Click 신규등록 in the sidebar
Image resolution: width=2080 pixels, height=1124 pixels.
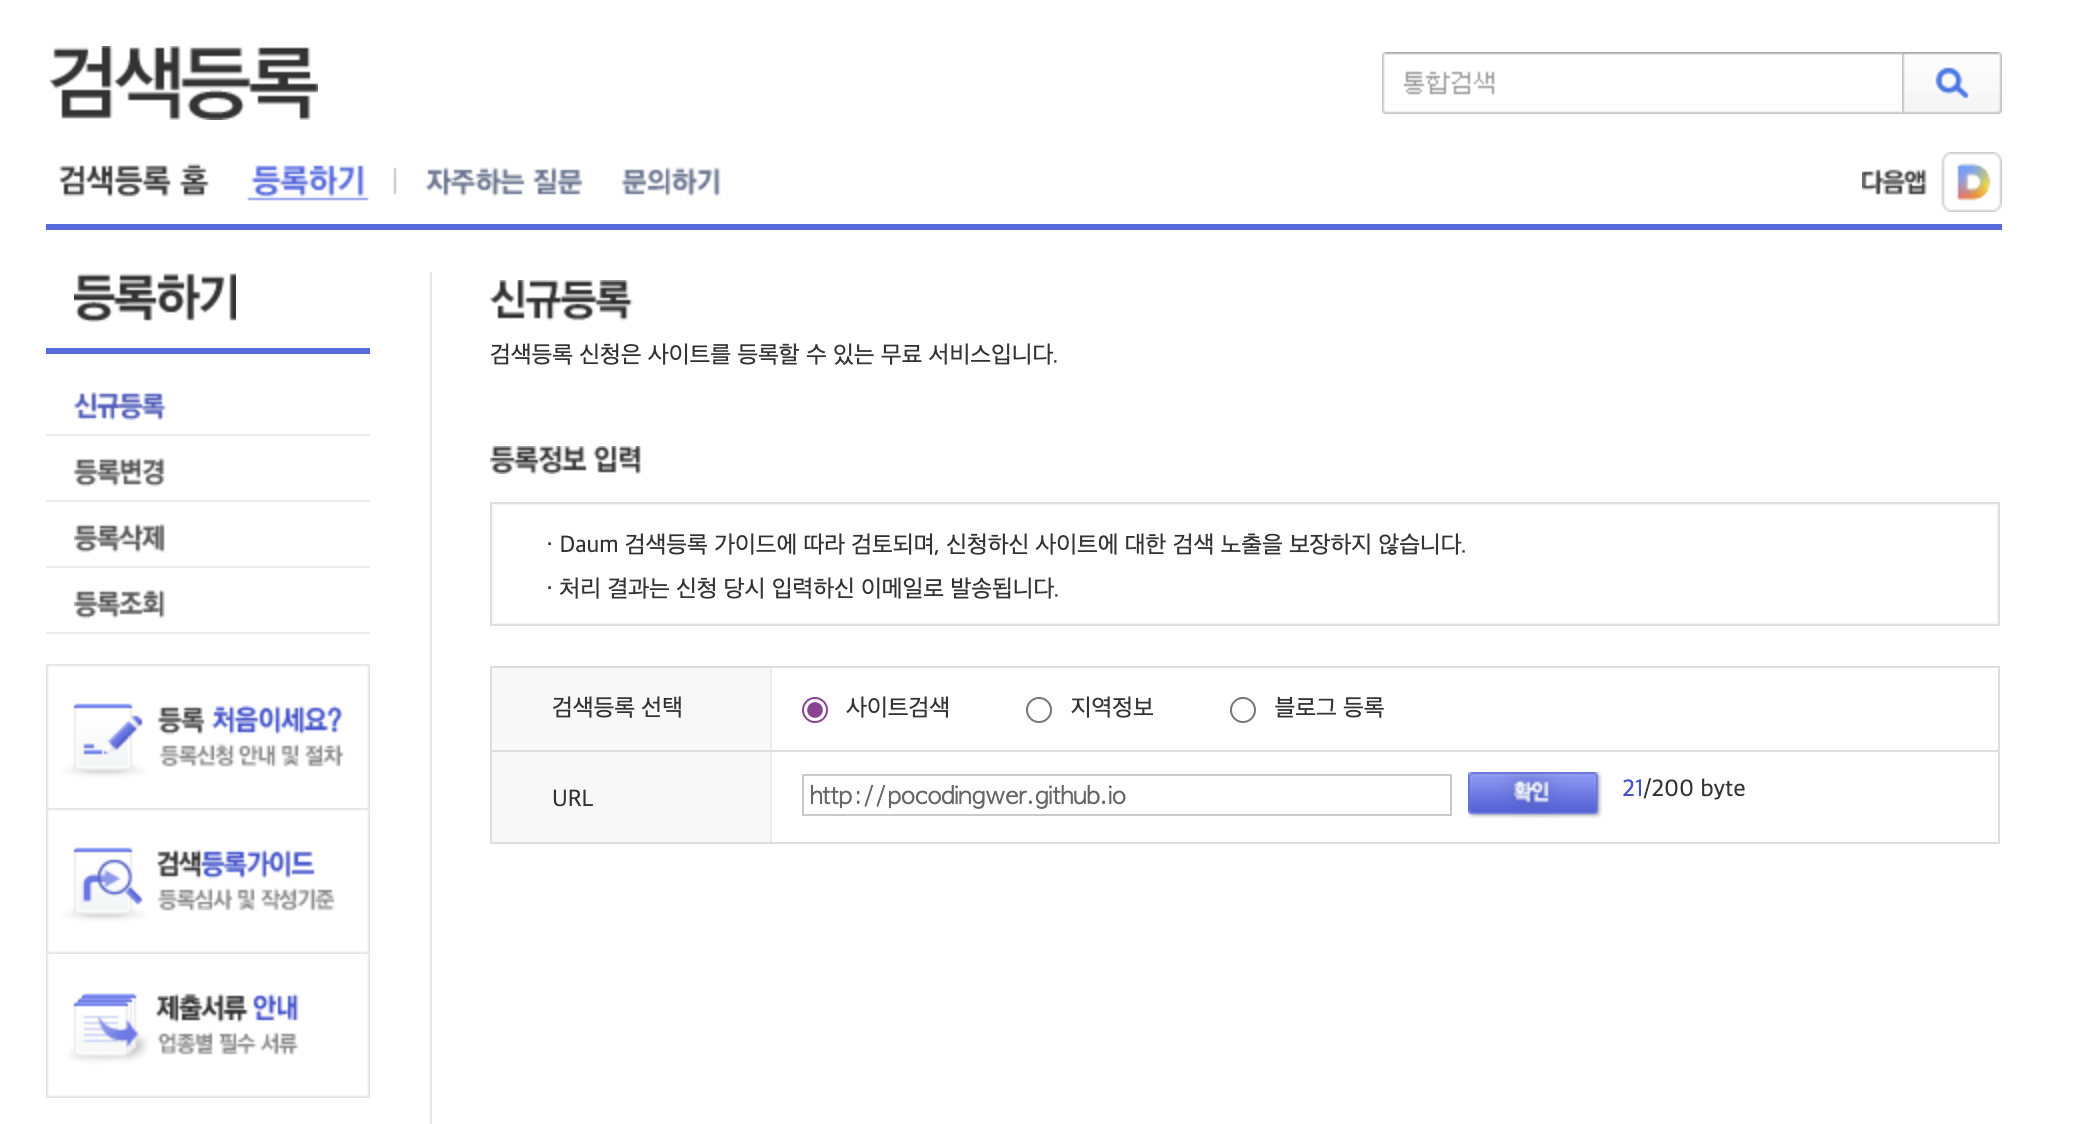(x=119, y=406)
